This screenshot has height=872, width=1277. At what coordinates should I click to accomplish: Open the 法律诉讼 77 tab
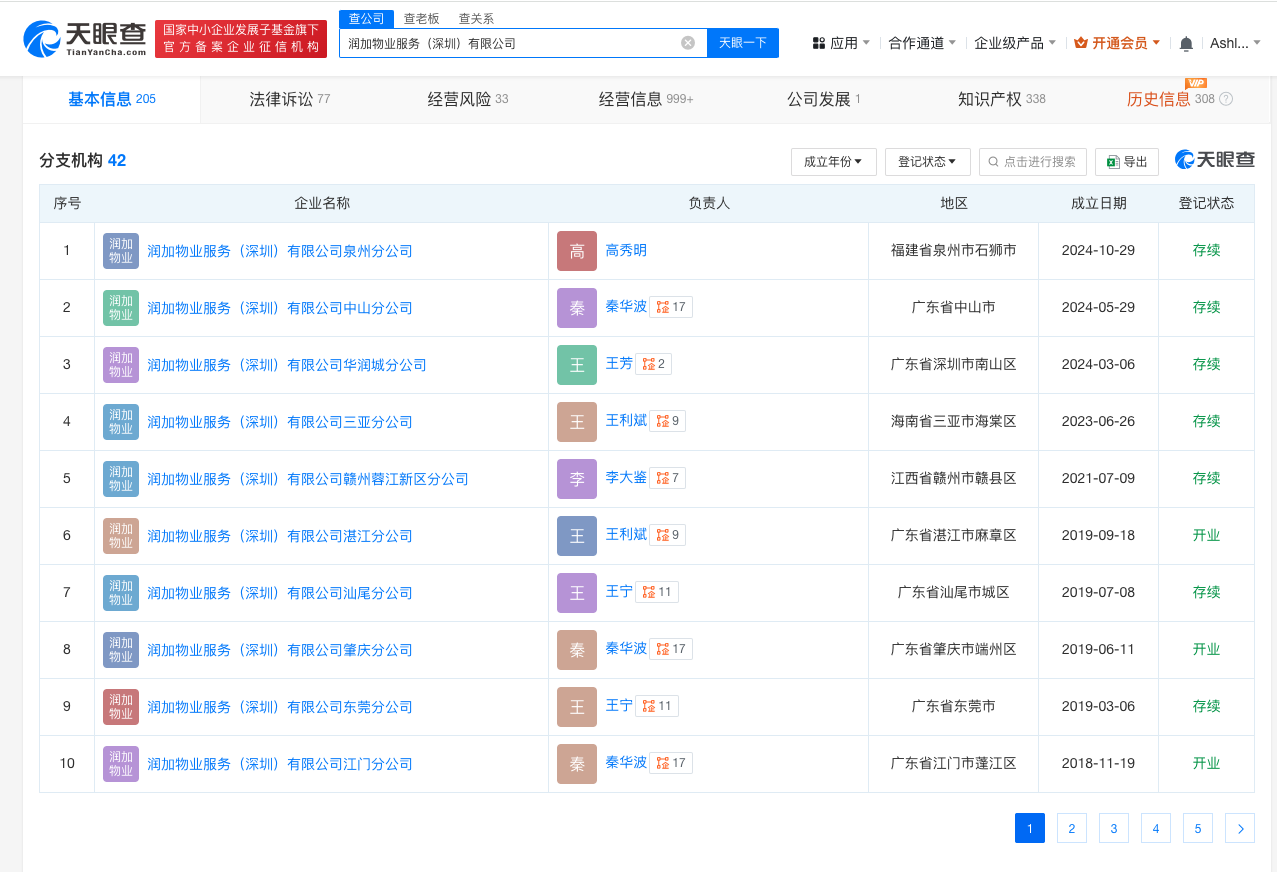pos(290,99)
